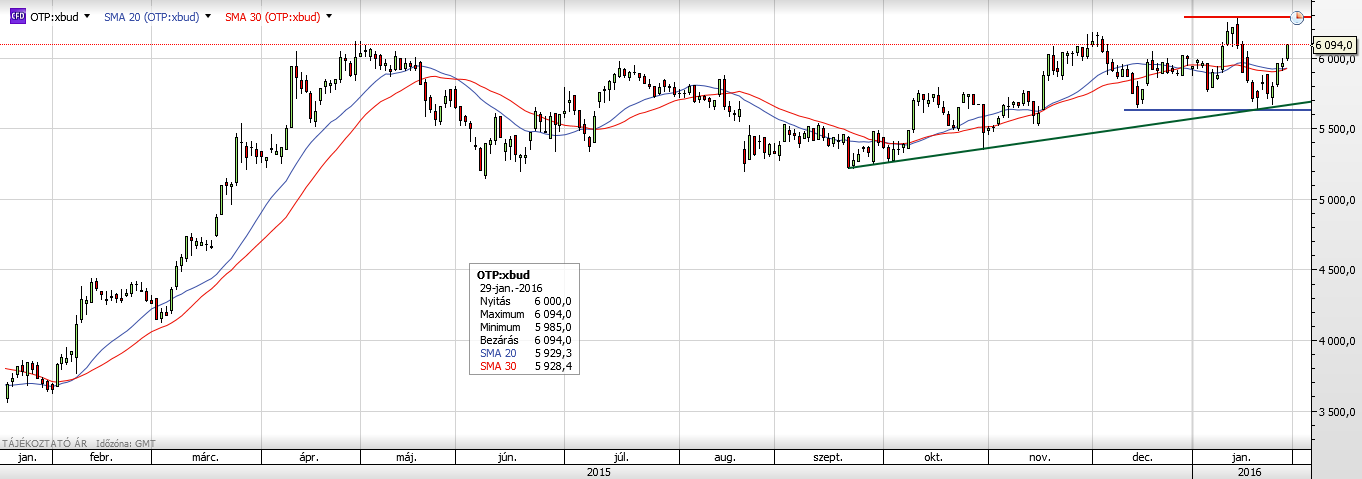Click the 6 000,0 price axis label
Viewport: 1362px width, 479px height.
click(x=1337, y=60)
